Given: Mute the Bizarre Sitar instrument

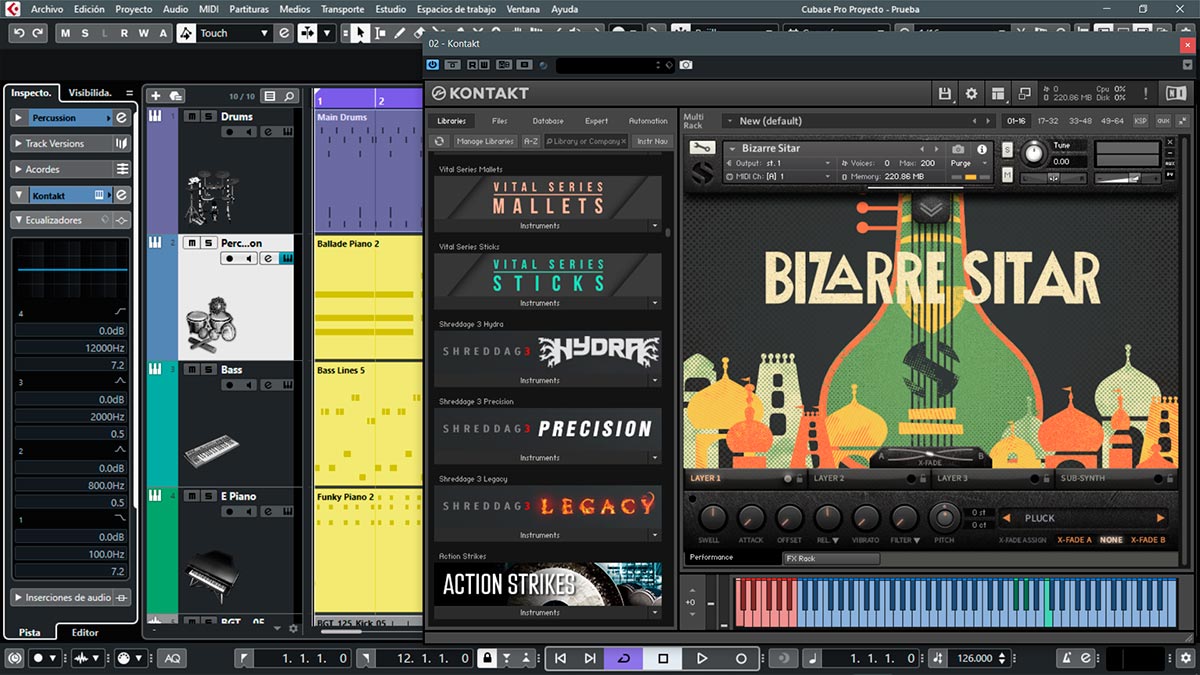Looking at the screenshot, I should click(1007, 175).
